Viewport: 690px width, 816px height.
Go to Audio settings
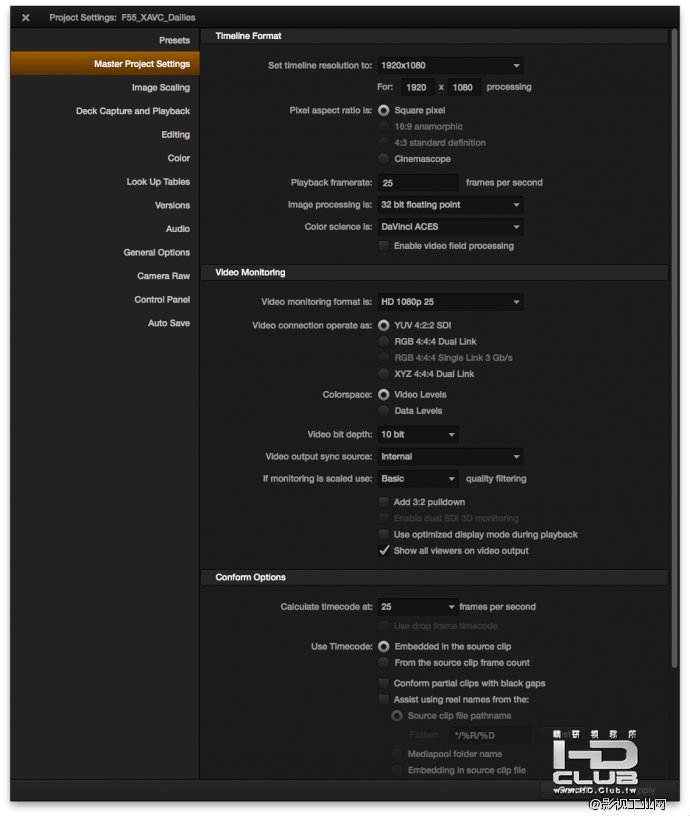177,229
